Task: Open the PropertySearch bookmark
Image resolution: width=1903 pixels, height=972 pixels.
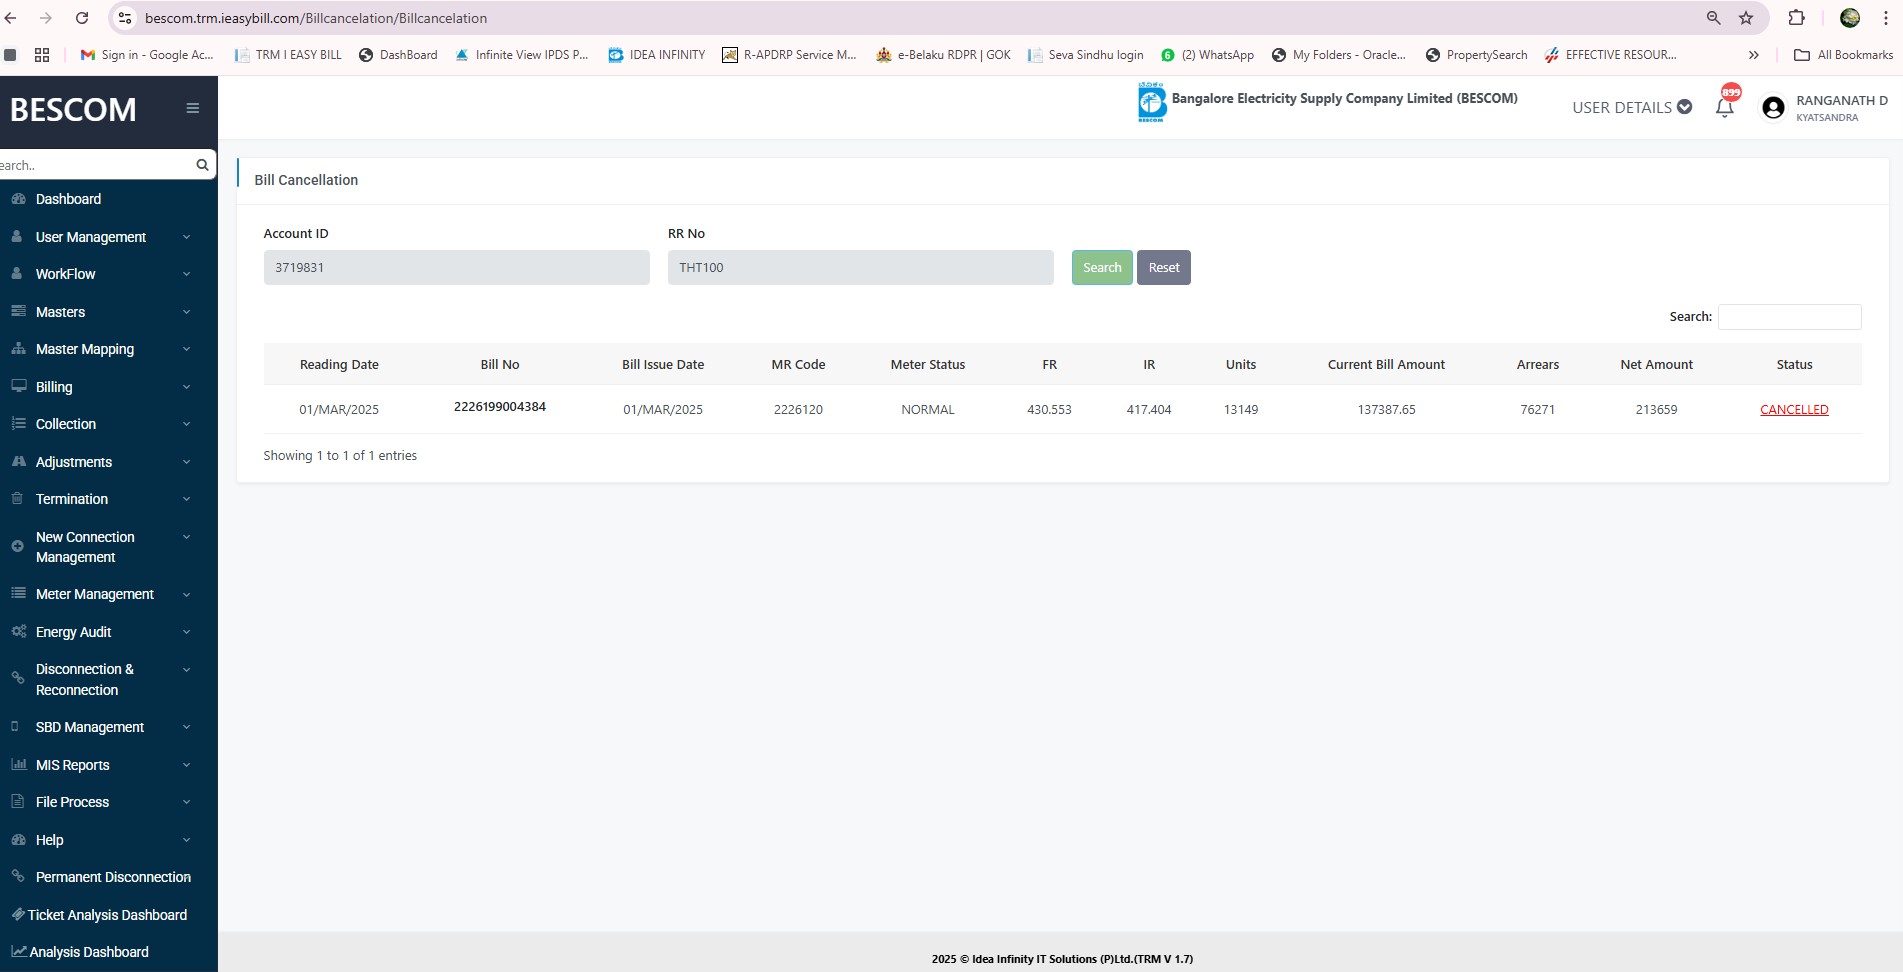Action: (1476, 55)
